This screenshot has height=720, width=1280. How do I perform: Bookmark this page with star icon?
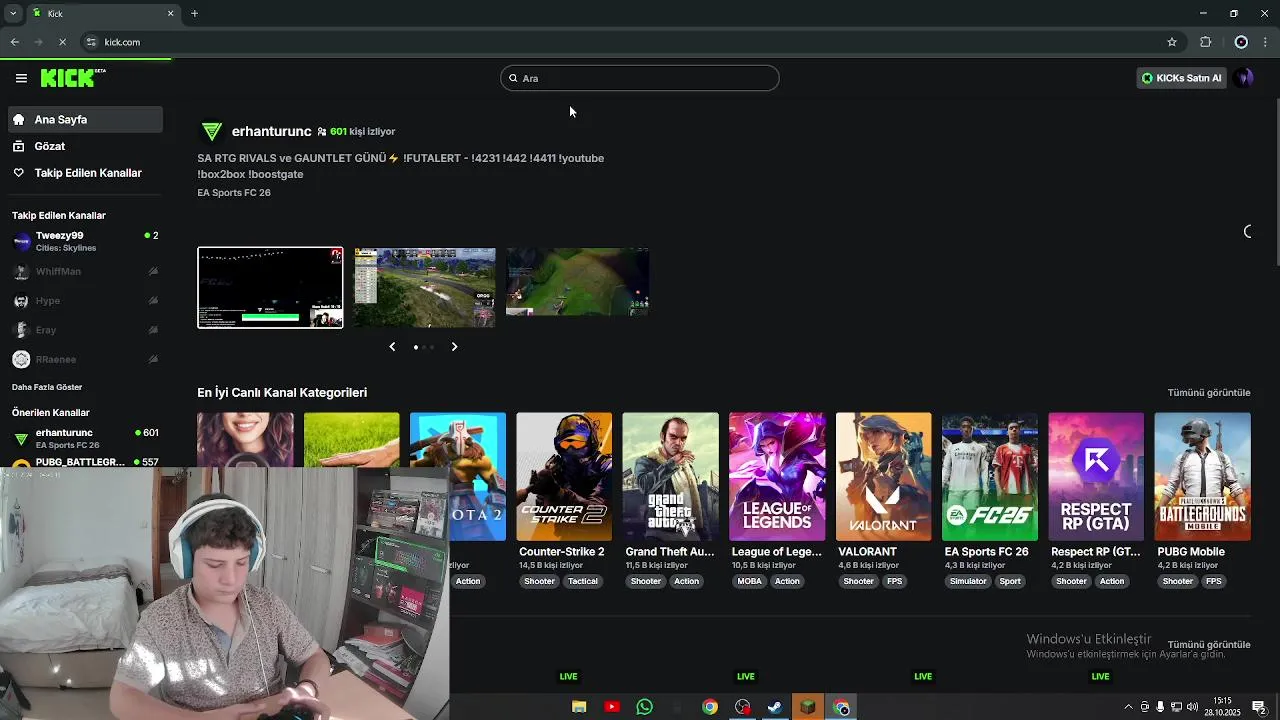(x=1172, y=42)
